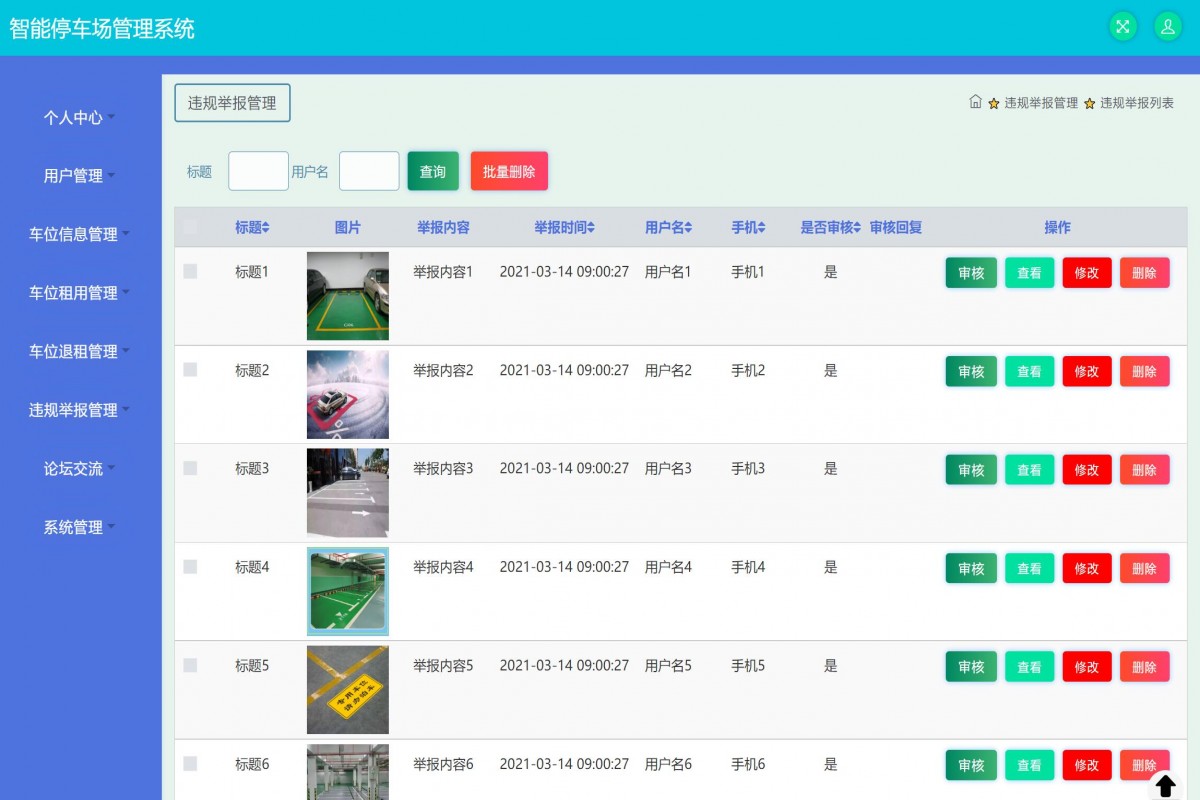1200x800 pixels.
Task: Click the 查询 search button
Action: [x=432, y=170]
